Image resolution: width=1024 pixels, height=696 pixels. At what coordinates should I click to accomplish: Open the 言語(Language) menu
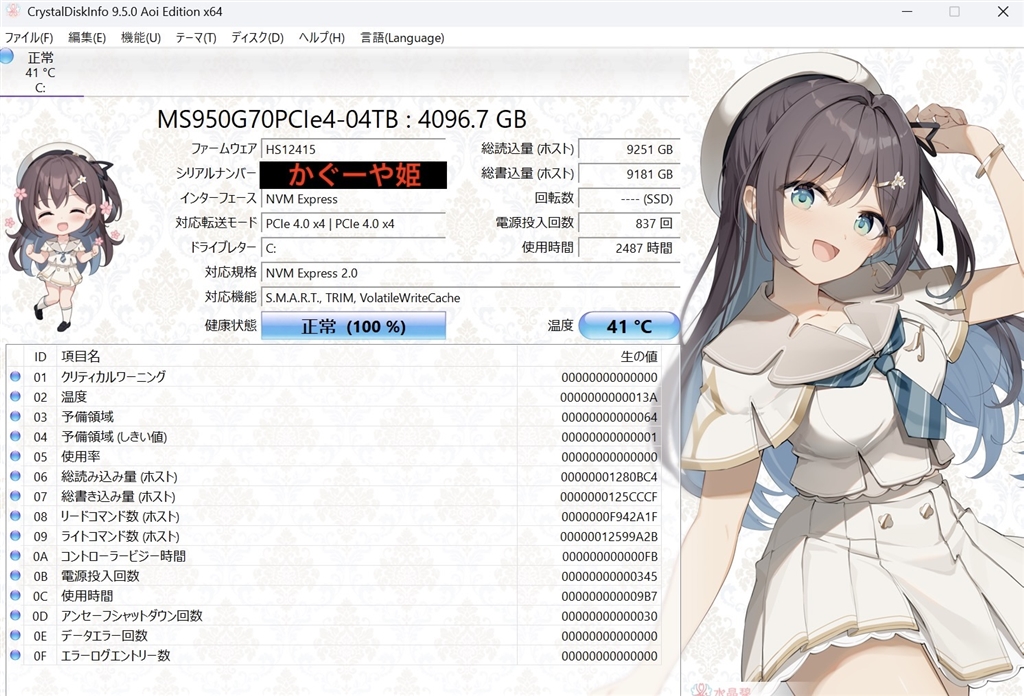[402, 38]
